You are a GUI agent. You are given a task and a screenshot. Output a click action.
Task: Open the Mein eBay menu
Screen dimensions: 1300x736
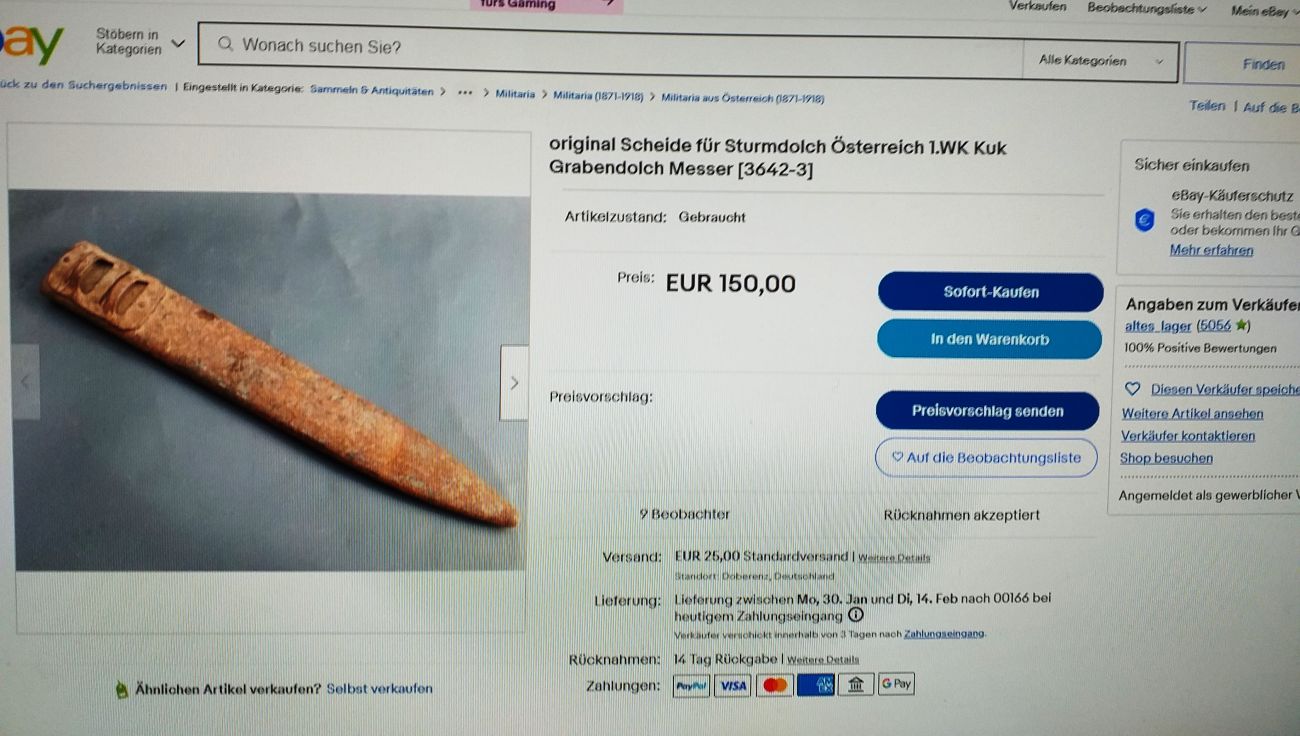tap(1264, 11)
